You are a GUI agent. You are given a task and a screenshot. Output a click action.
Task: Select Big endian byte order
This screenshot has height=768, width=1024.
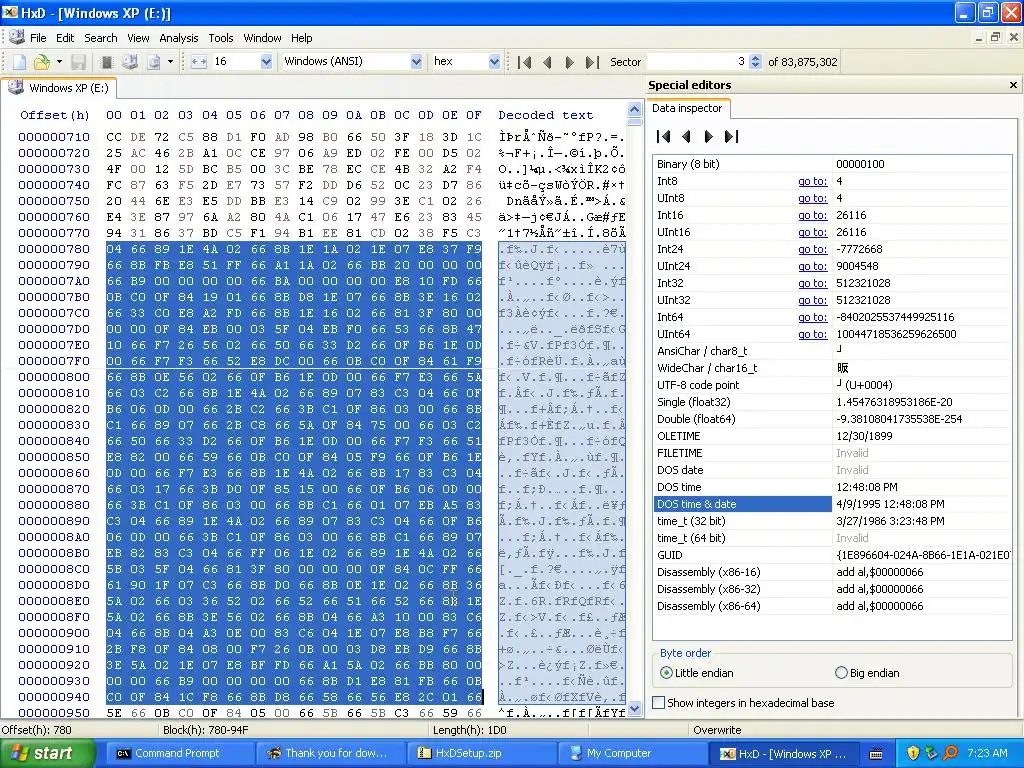[x=867, y=673]
